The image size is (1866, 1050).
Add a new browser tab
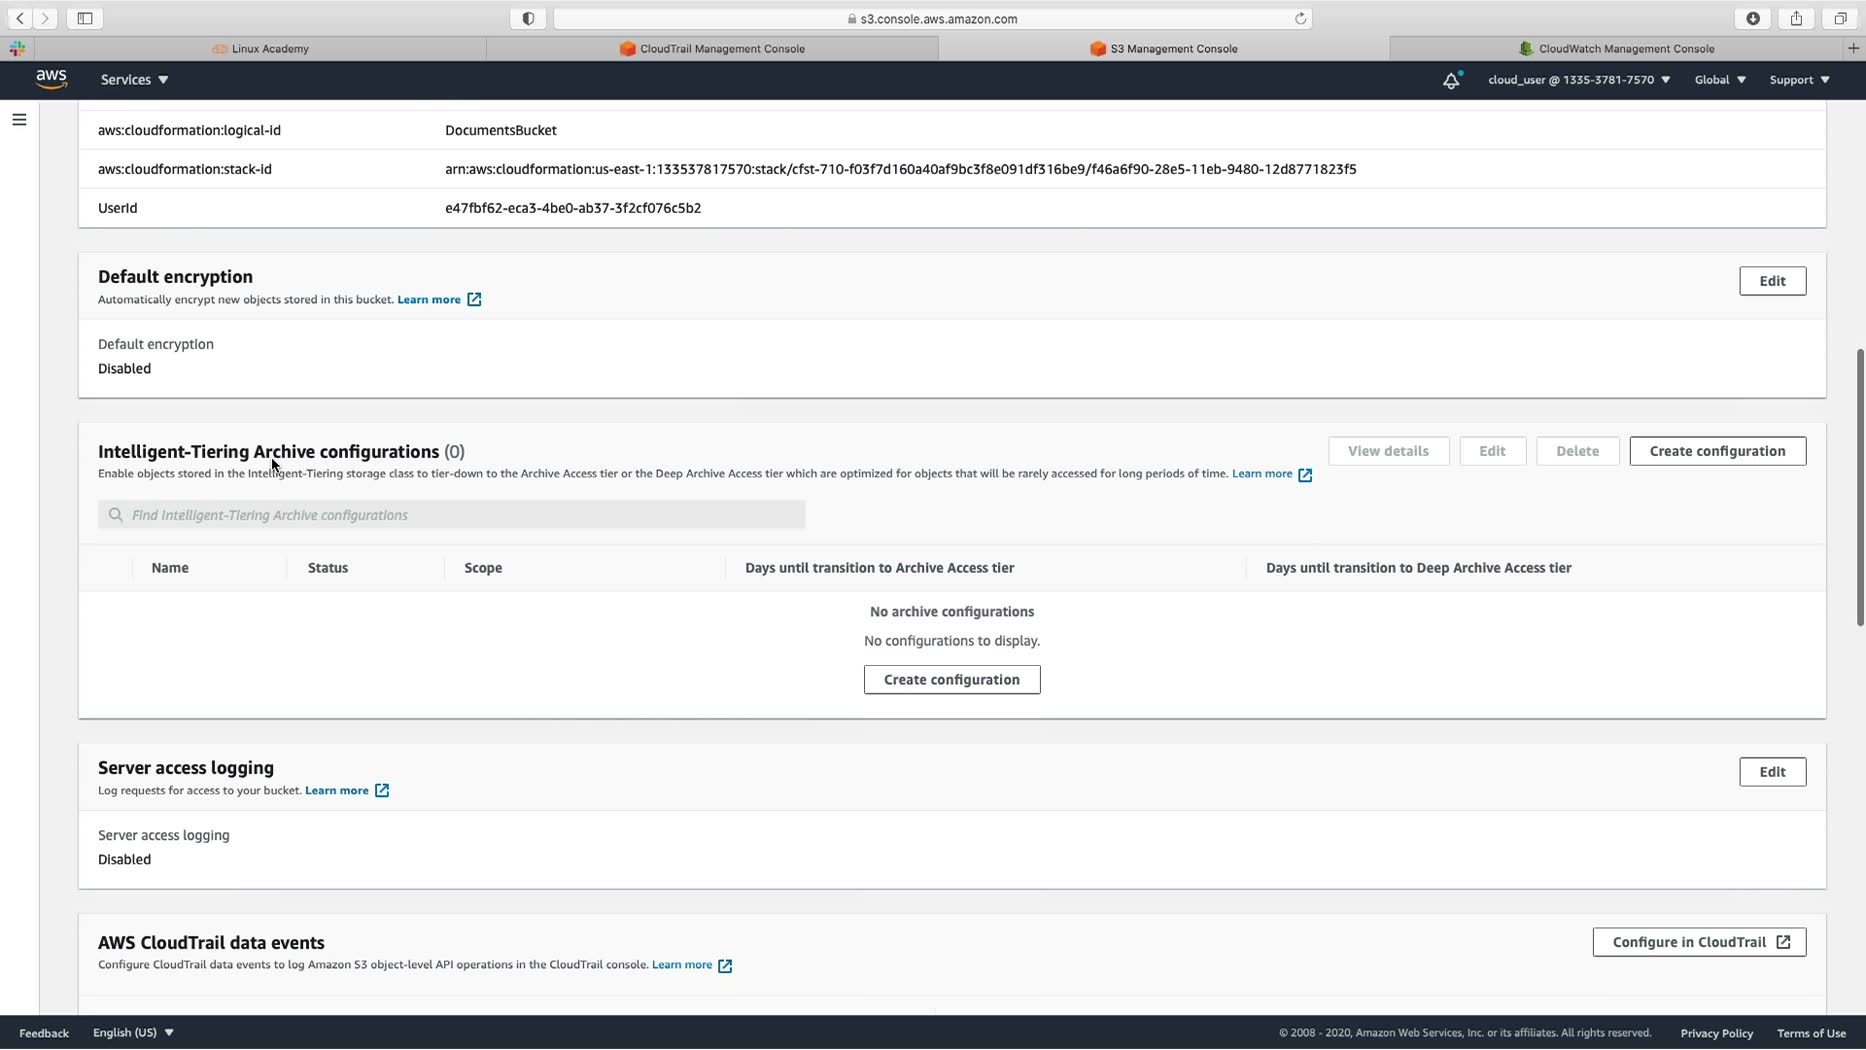1853,48
